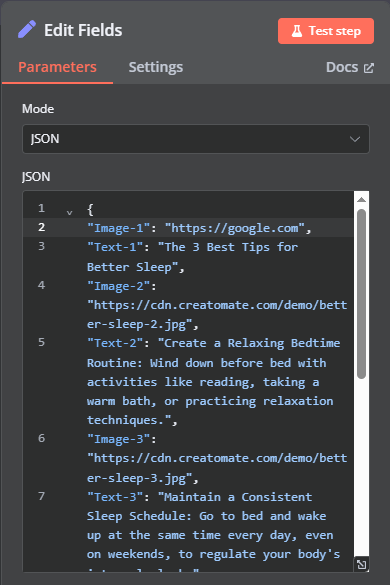Click the Text-1 Best Tips value
The image size is (390, 585).
point(193,257)
